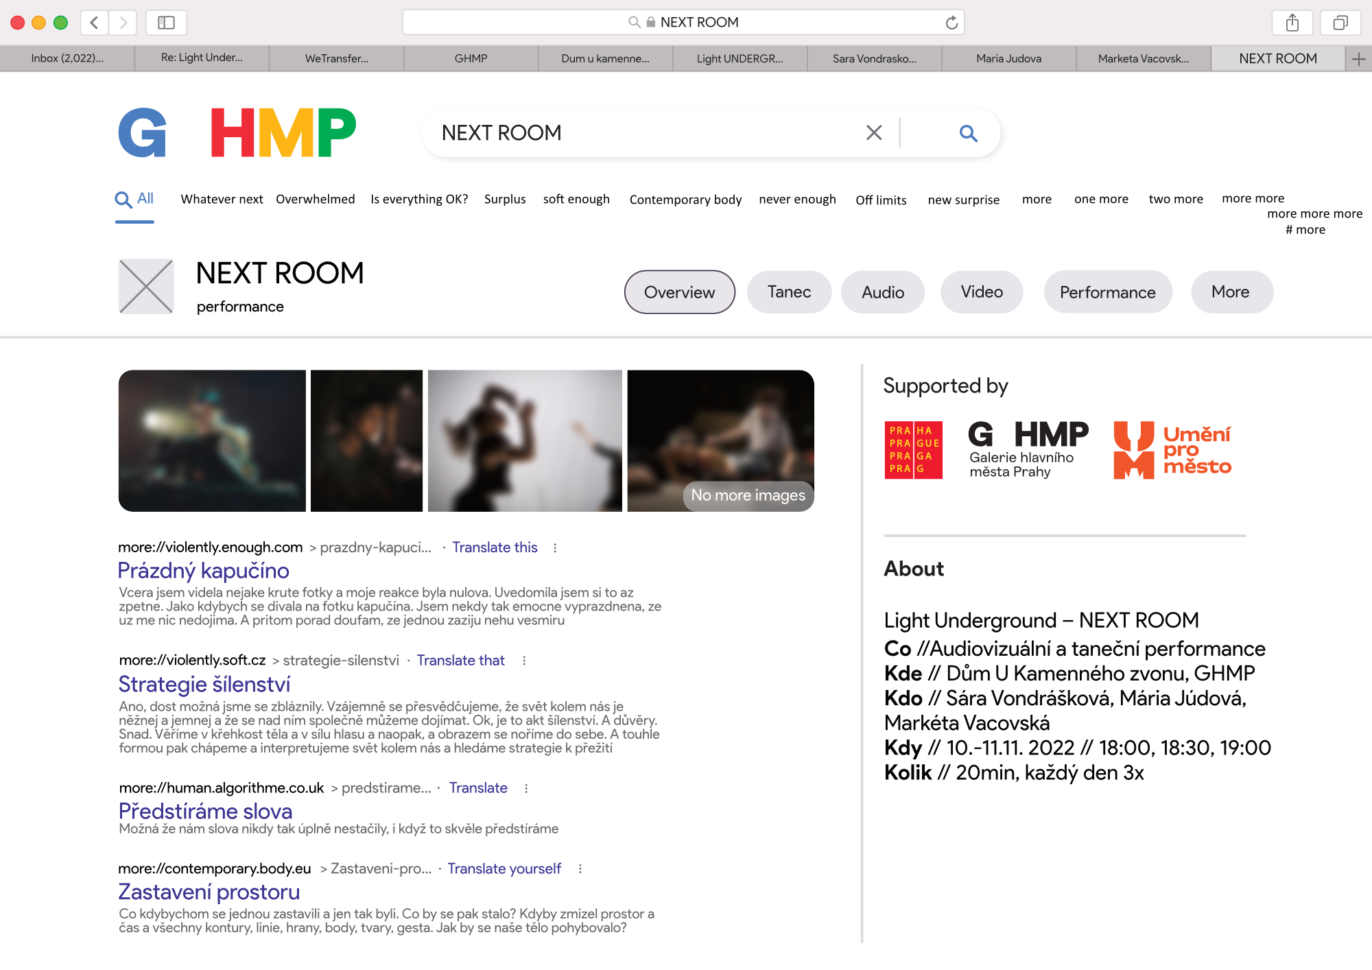Open the Zastavení prostoru result

(209, 892)
